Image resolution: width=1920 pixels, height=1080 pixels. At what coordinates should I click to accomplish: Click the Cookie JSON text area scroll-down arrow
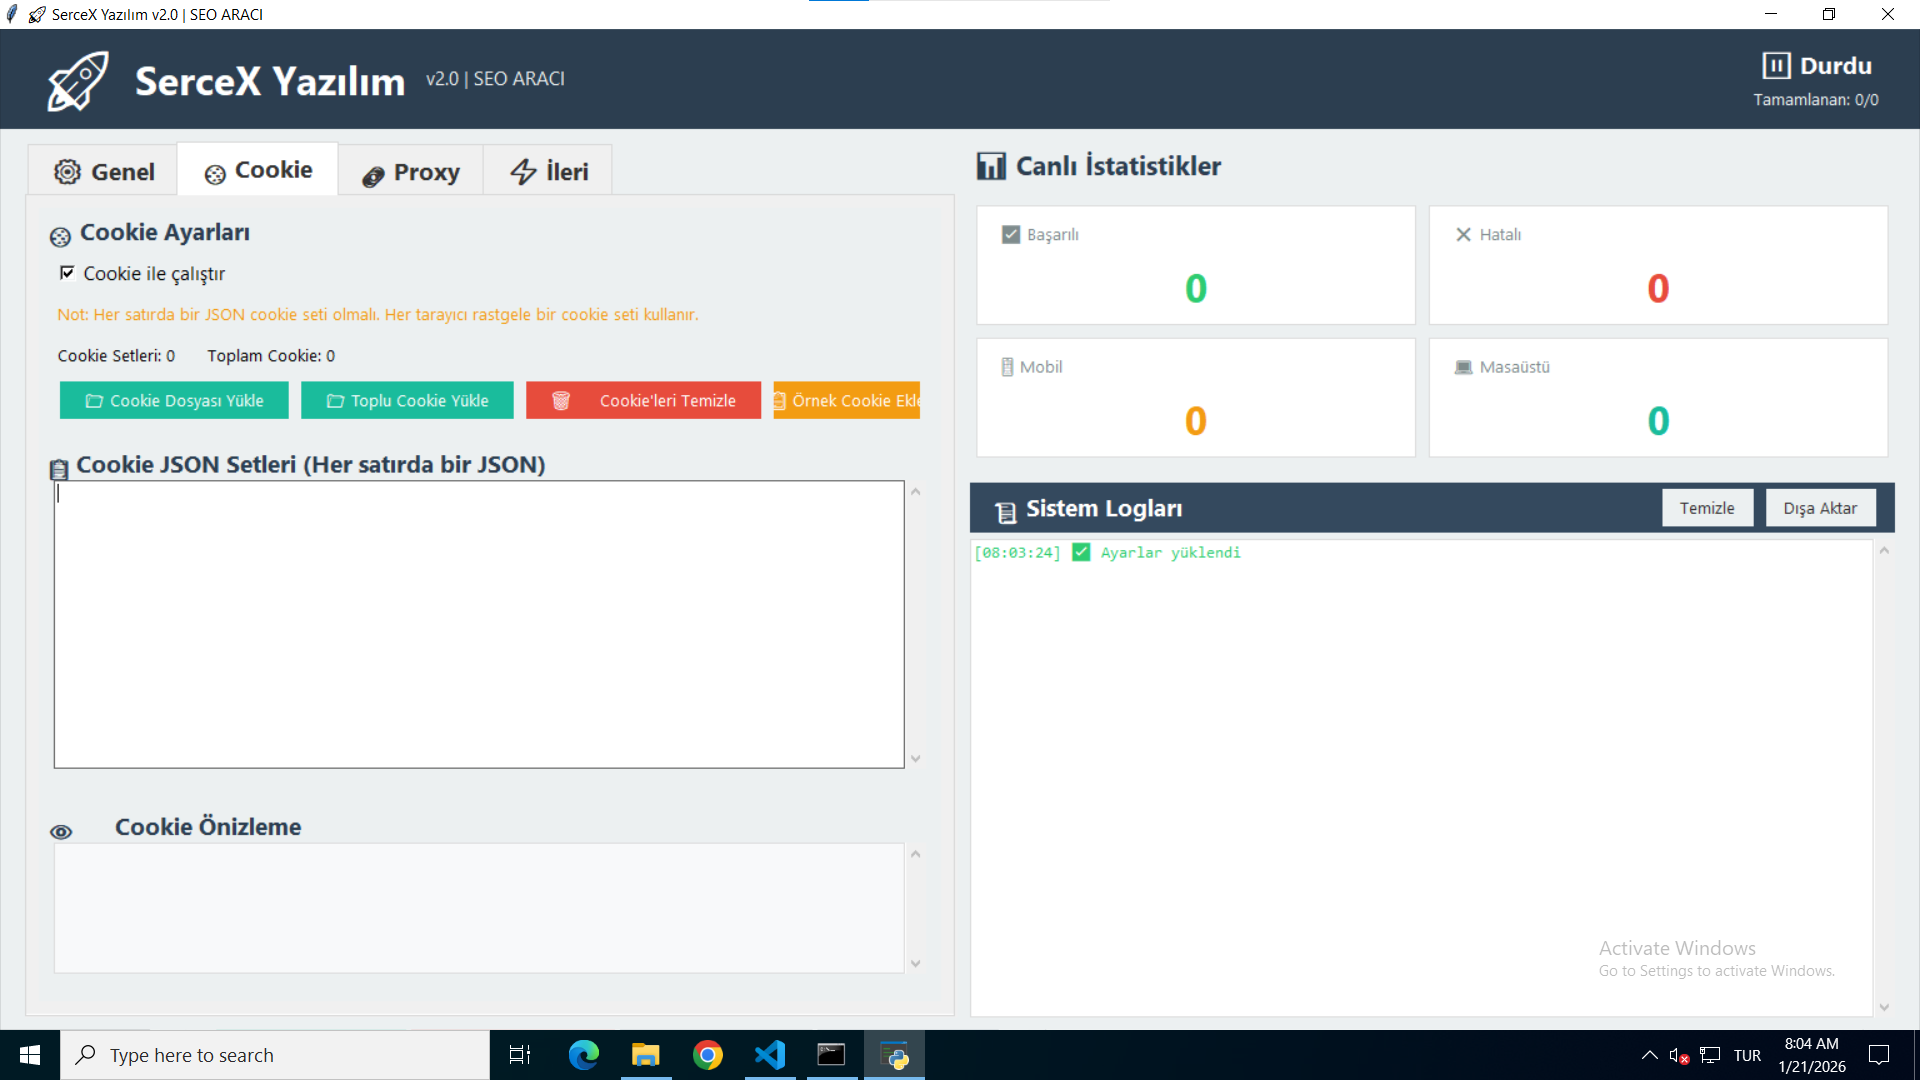[x=915, y=759]
